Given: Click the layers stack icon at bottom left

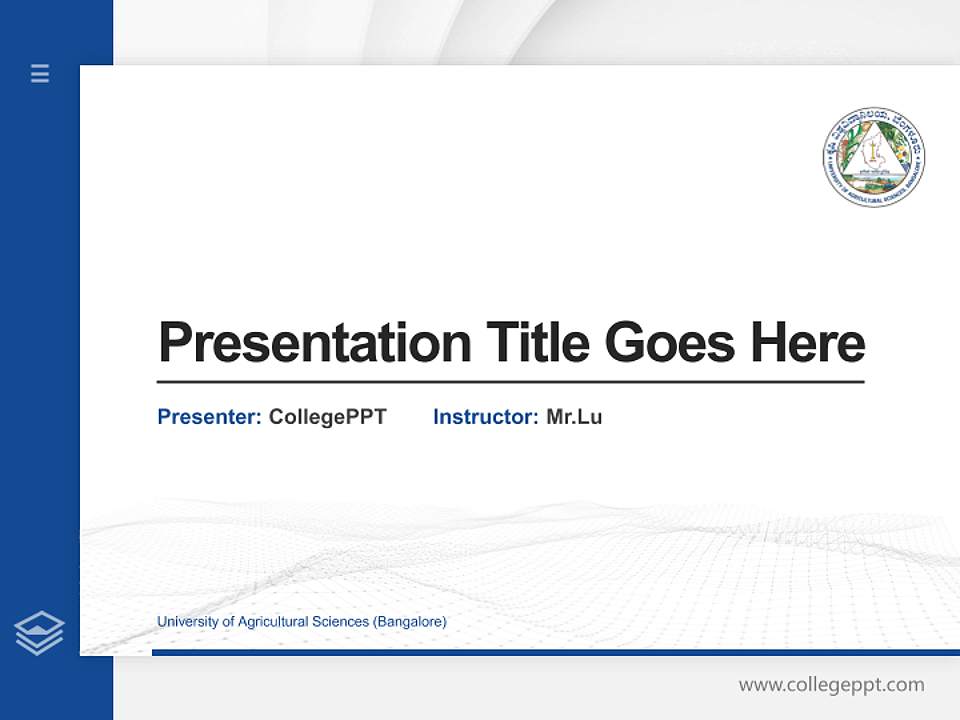Looking at the screenshot, I should [x=39, y=631].
